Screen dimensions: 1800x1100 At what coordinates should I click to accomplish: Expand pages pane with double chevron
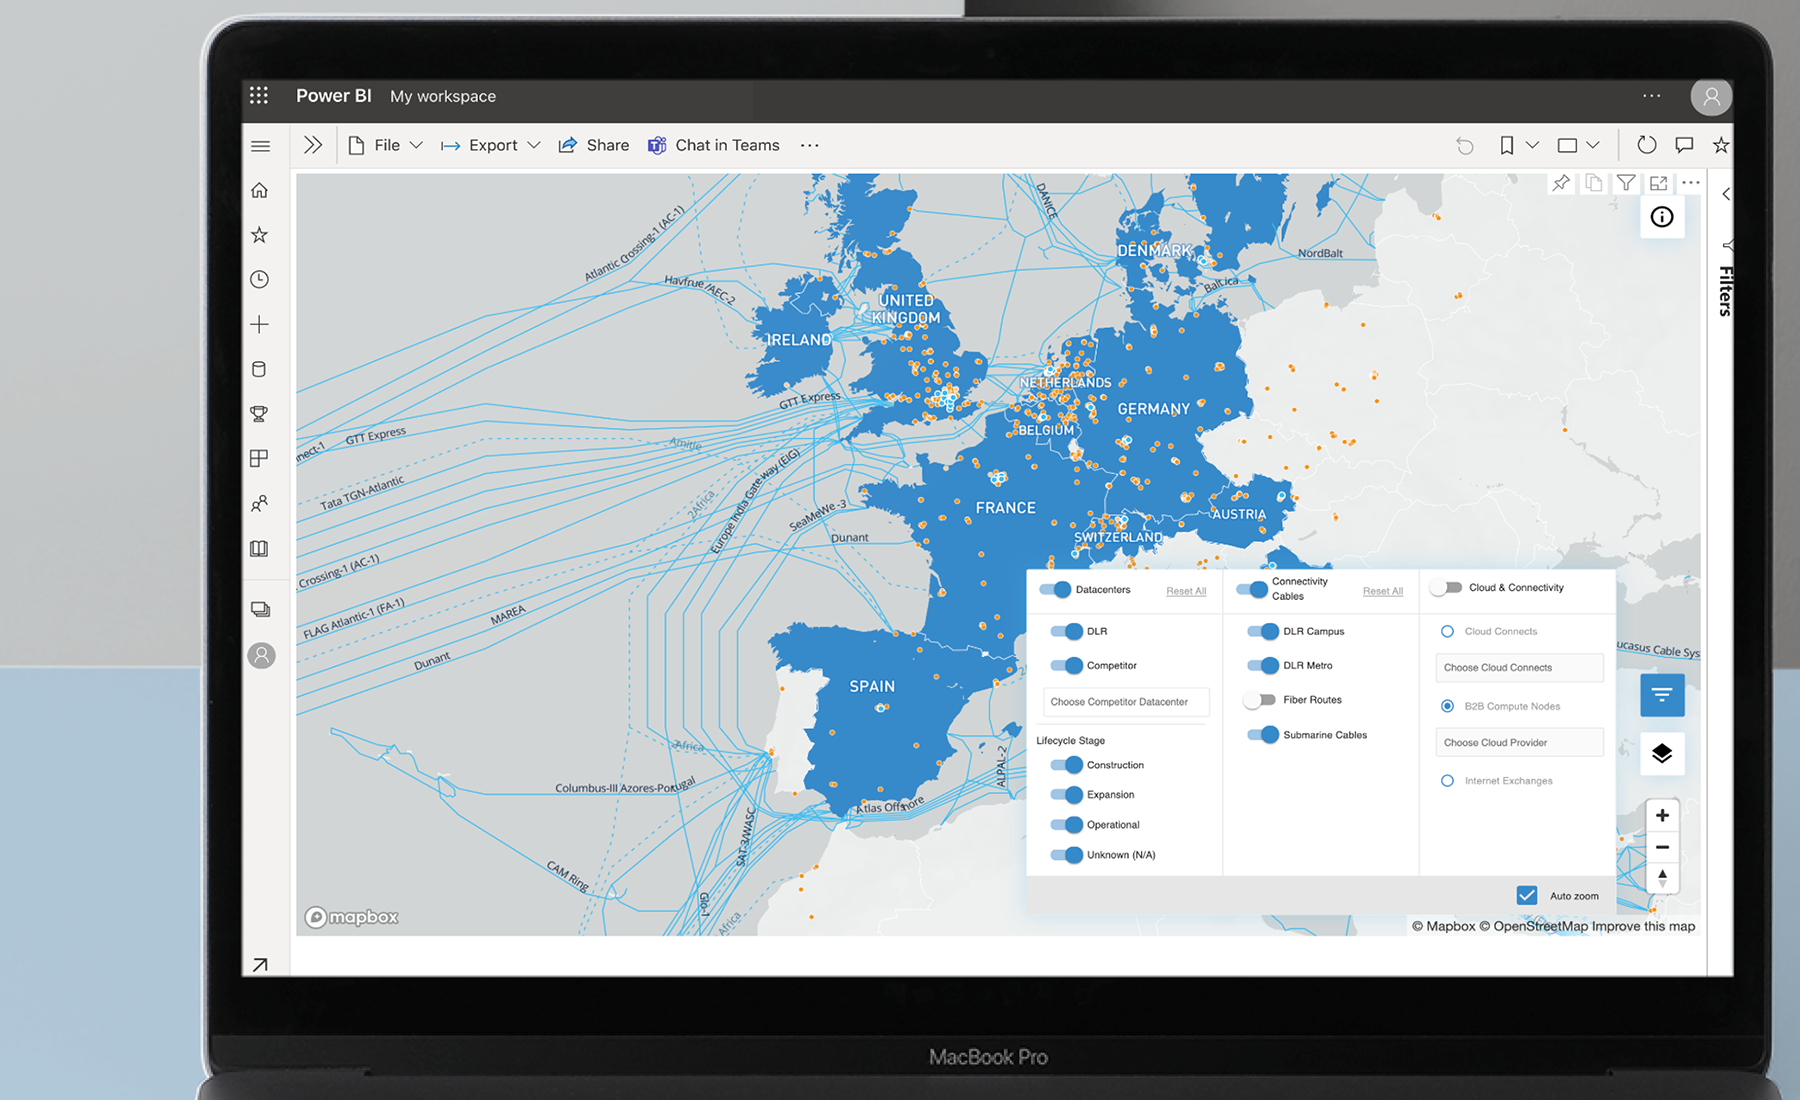(313, 145)
